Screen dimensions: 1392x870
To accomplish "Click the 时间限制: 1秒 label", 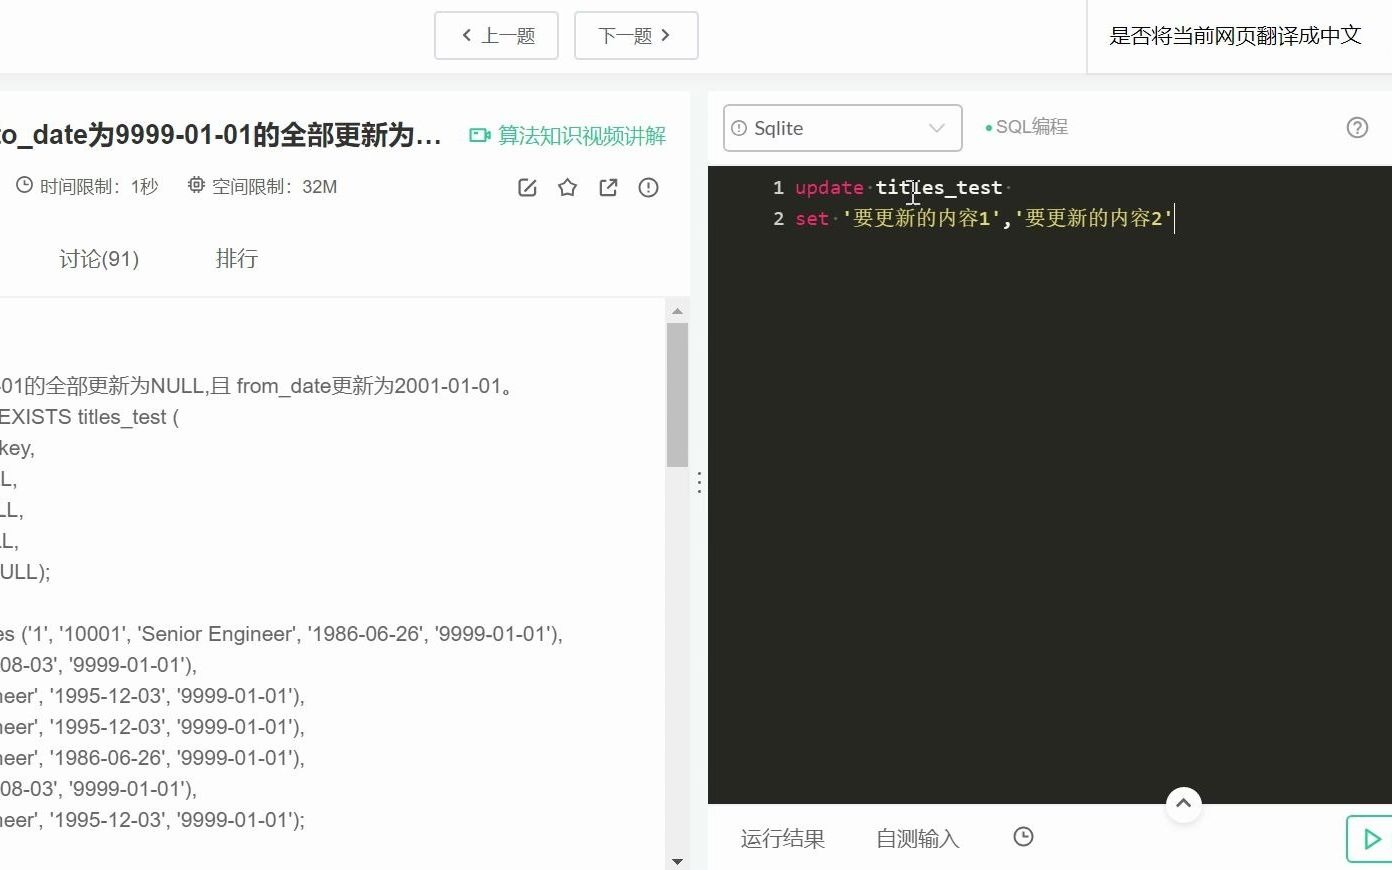I will tap(88, 187).
